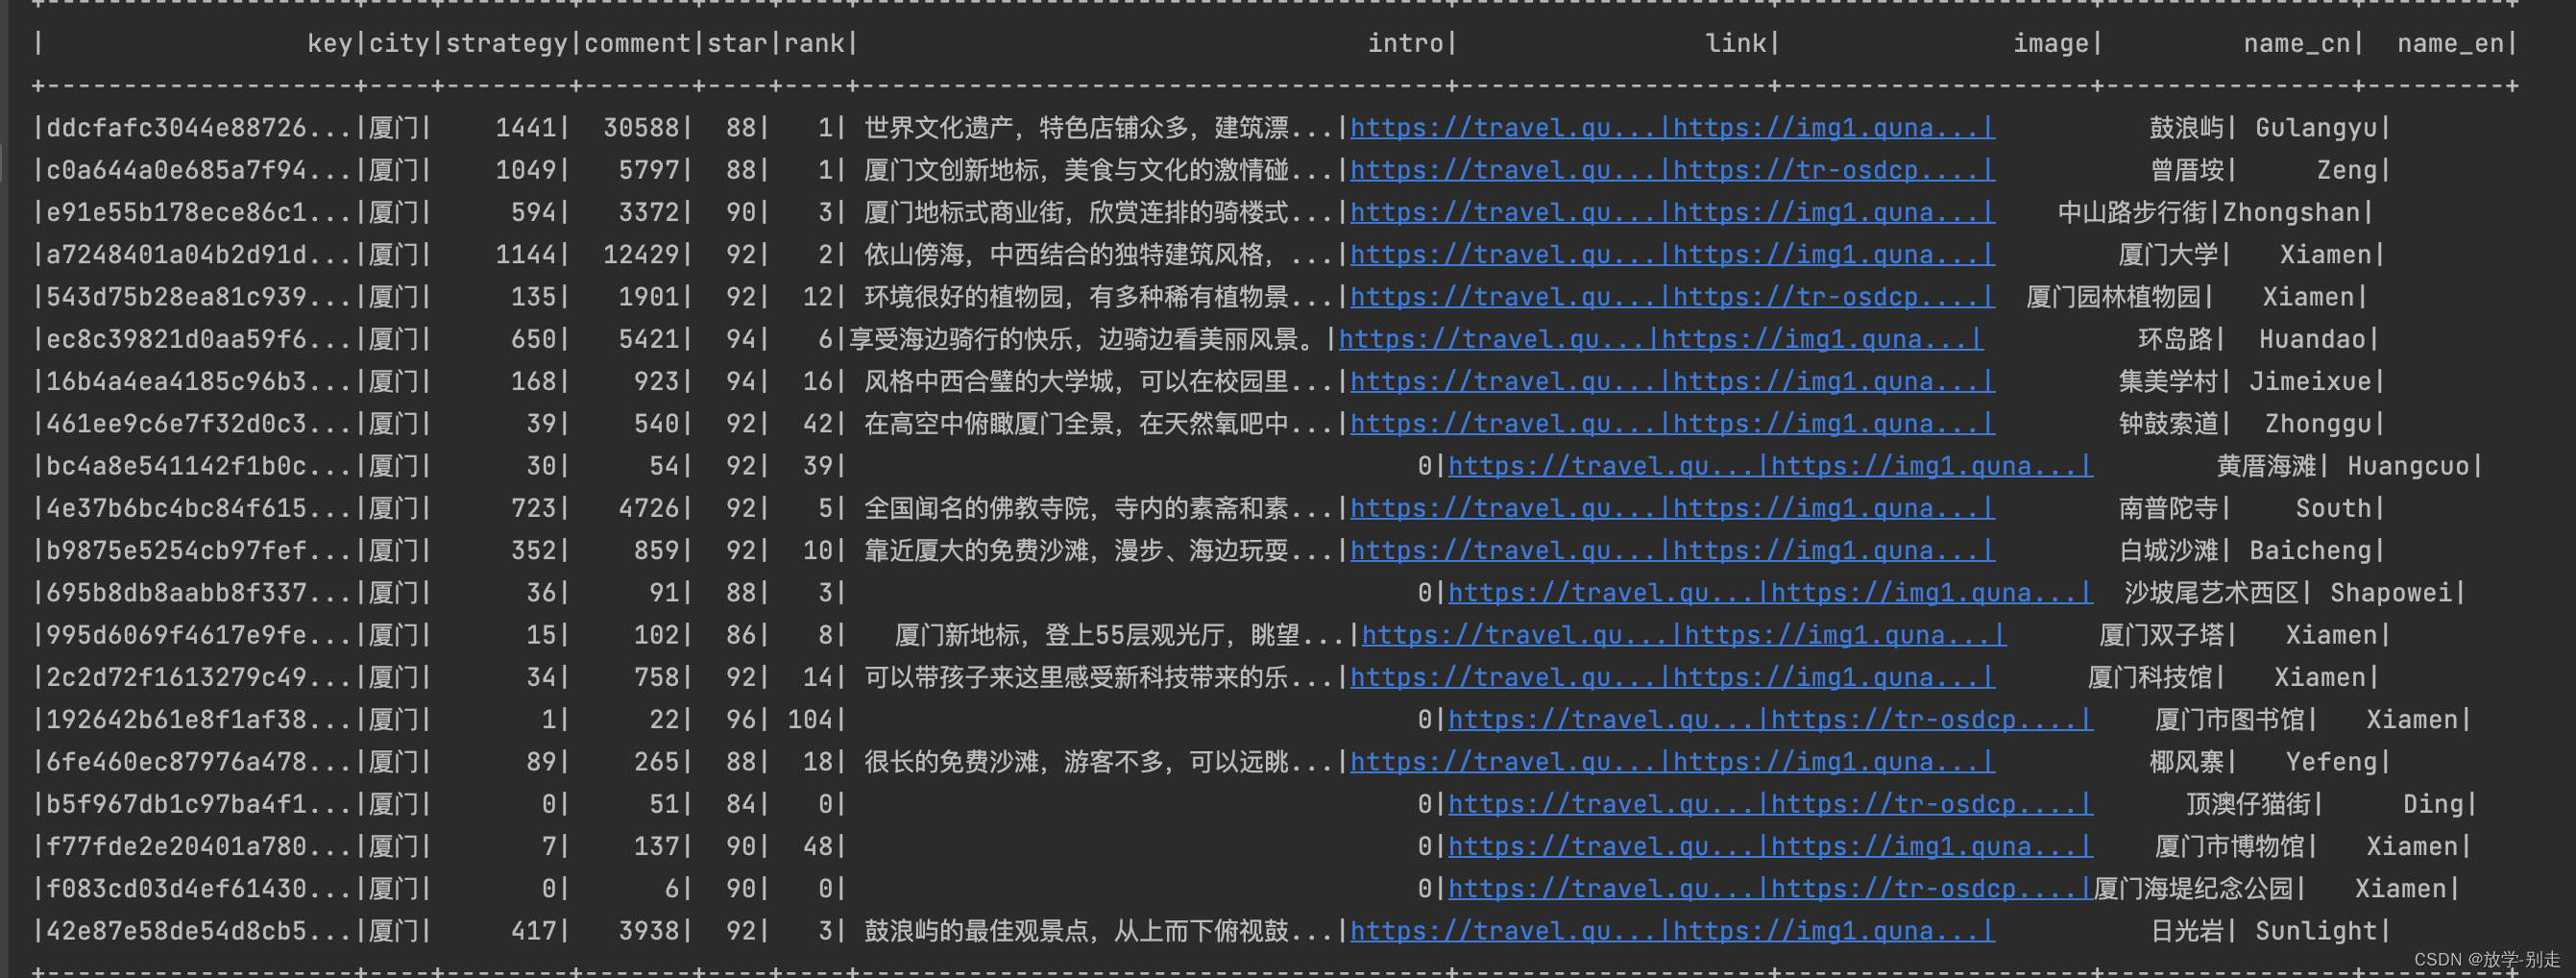Click the 'name_en' column header
The width and height of the screenshot is (2576, 978).
(2451, 44)
